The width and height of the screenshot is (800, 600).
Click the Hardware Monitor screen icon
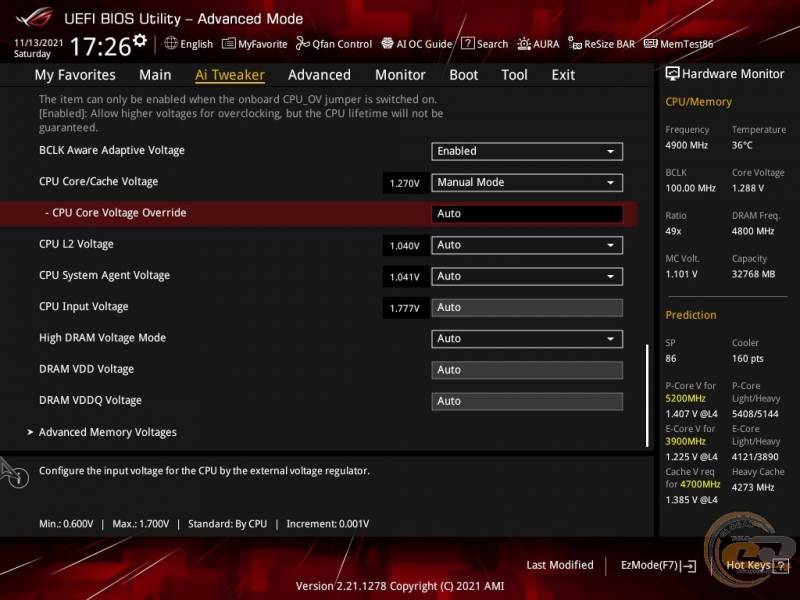click(672, 74)
